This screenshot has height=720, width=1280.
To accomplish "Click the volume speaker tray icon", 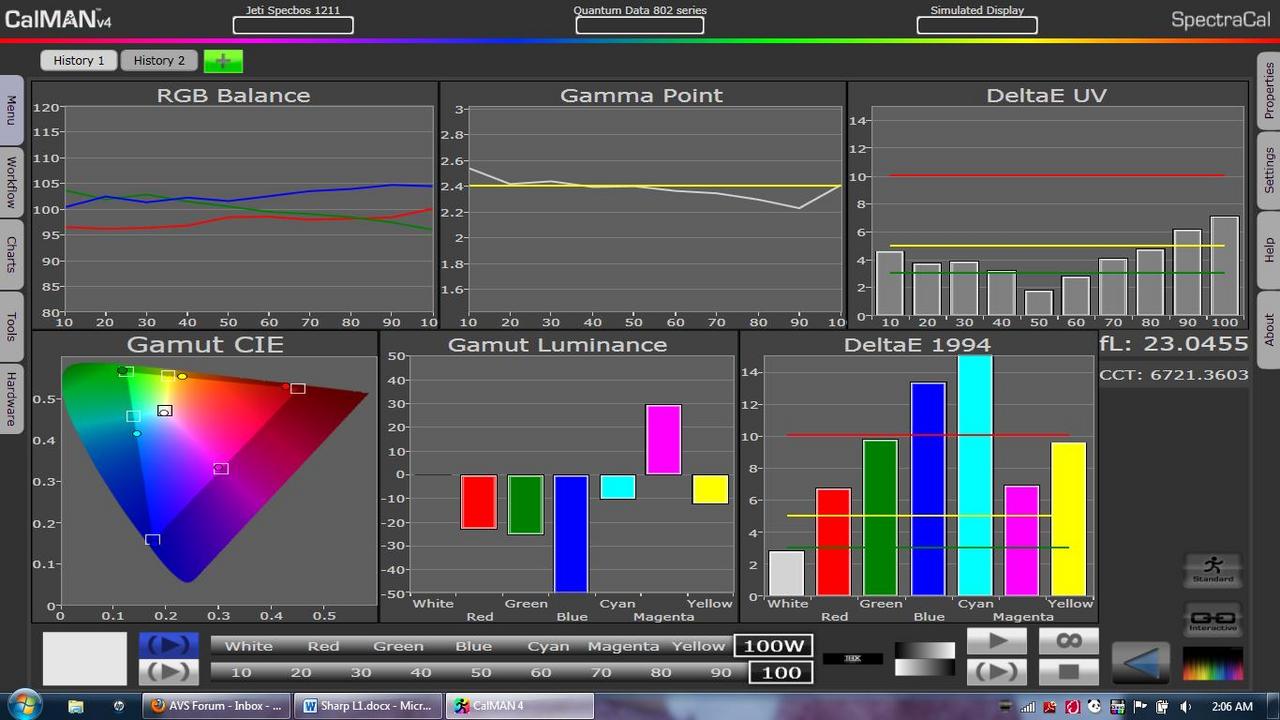I will [1185, 706].
